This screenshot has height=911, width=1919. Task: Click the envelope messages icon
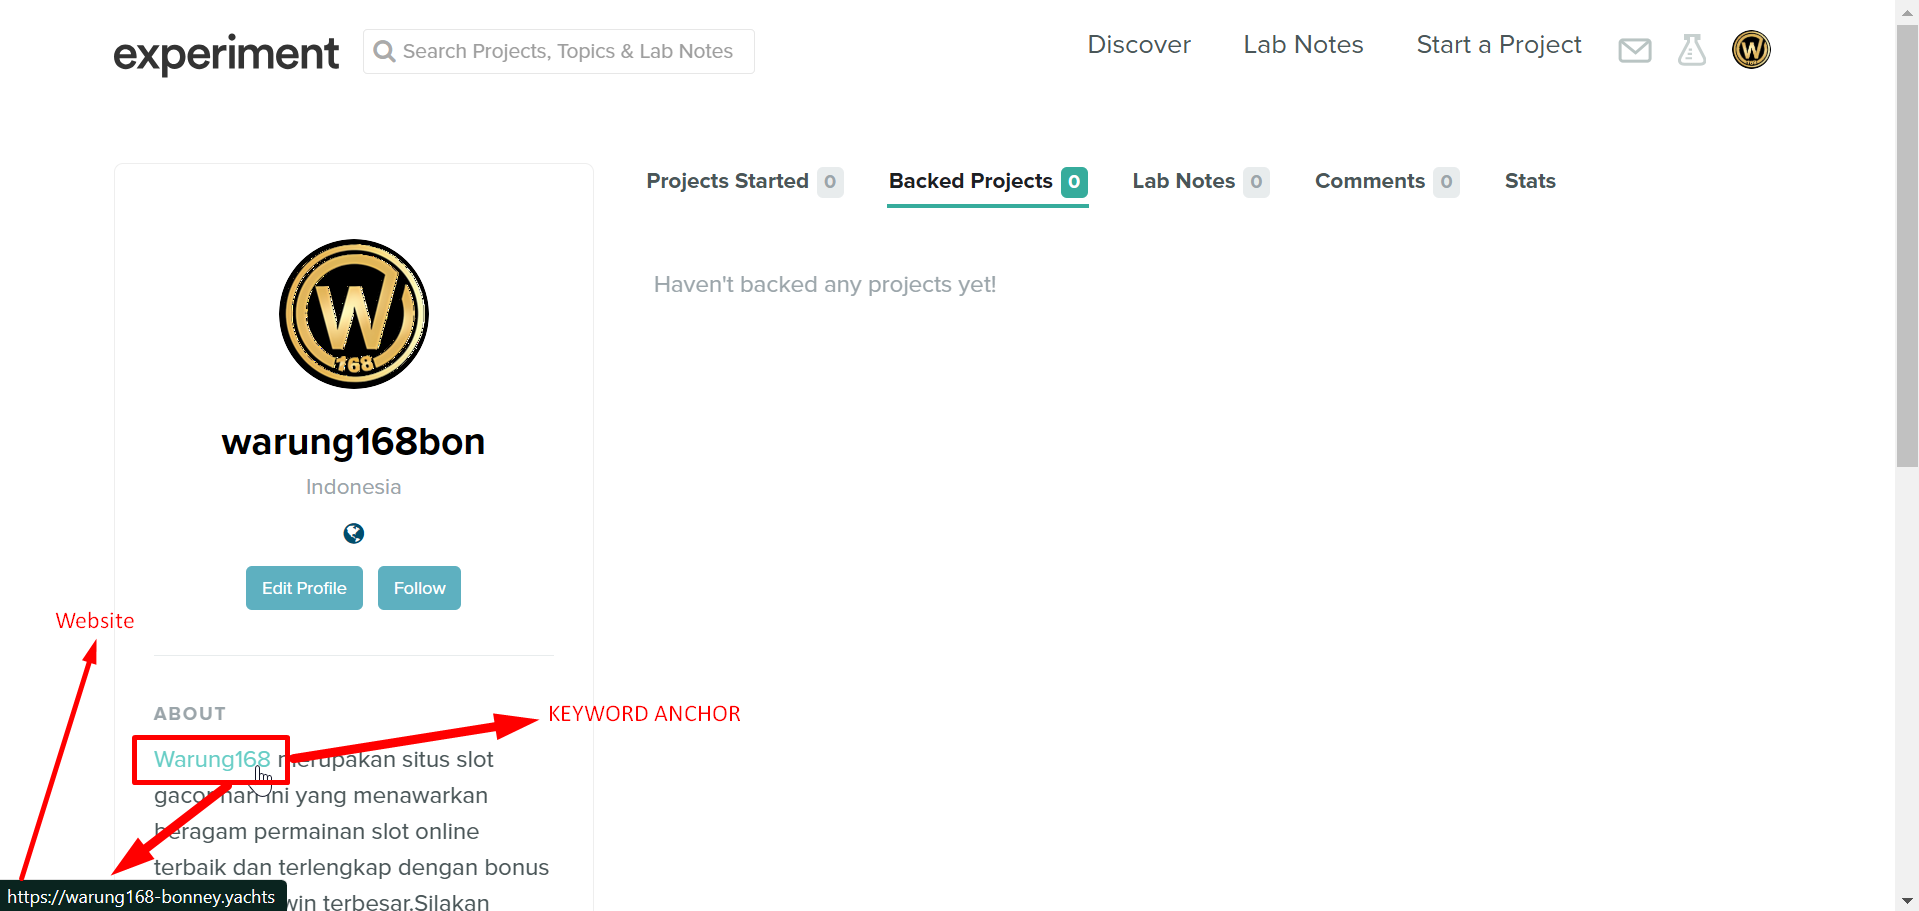[x=1634, y=50]
